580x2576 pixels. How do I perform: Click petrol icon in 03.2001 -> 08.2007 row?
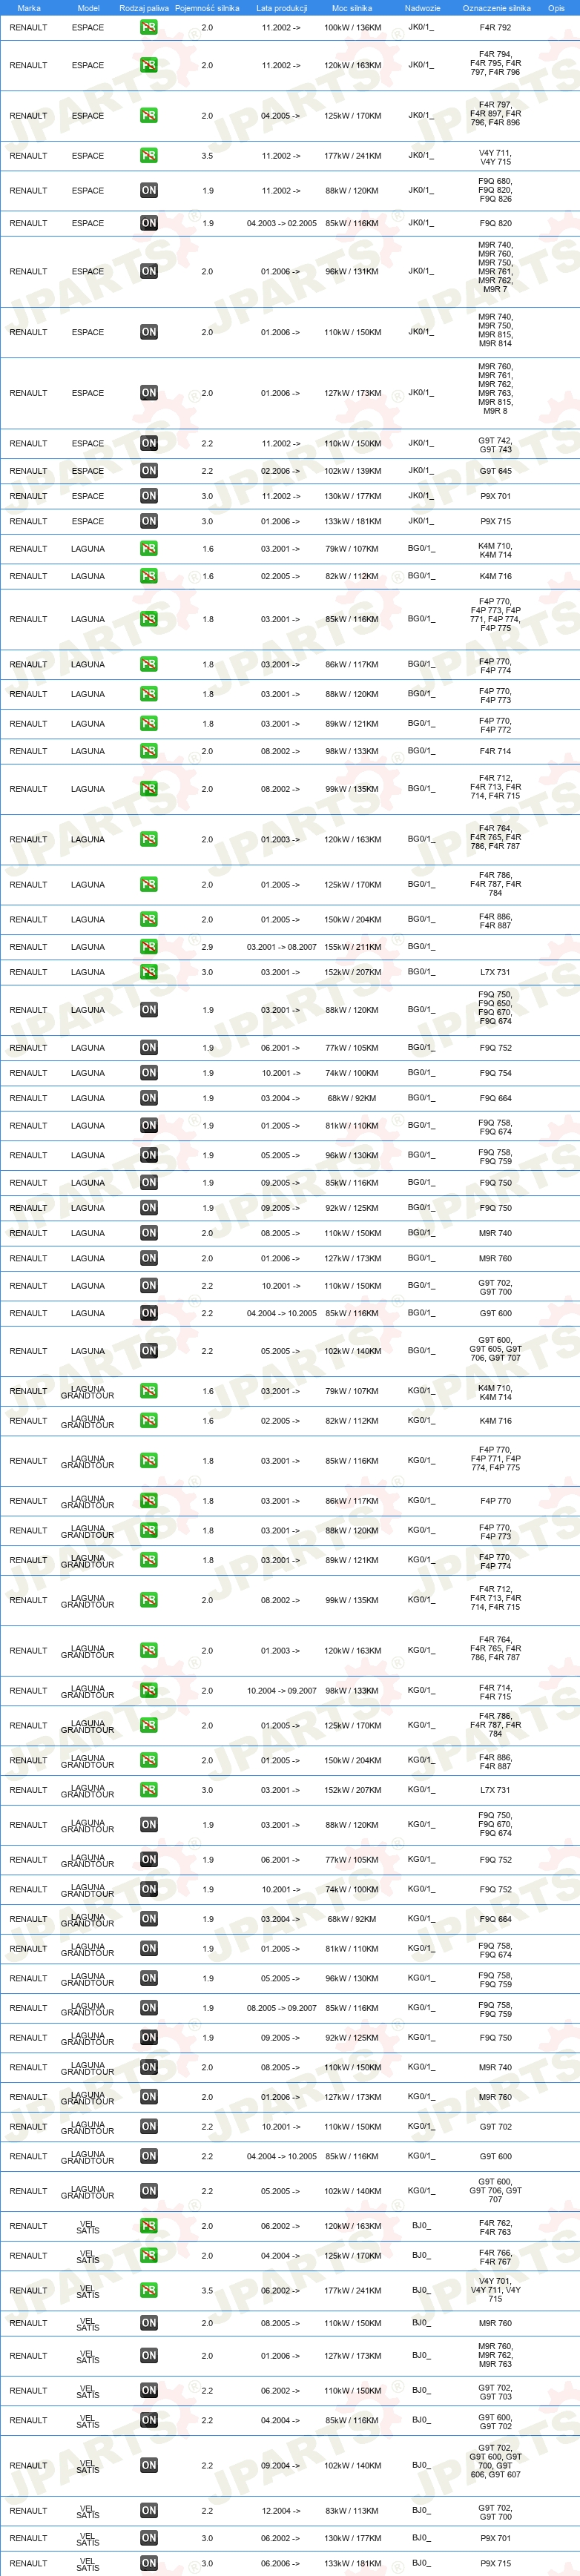pos(148,947)
